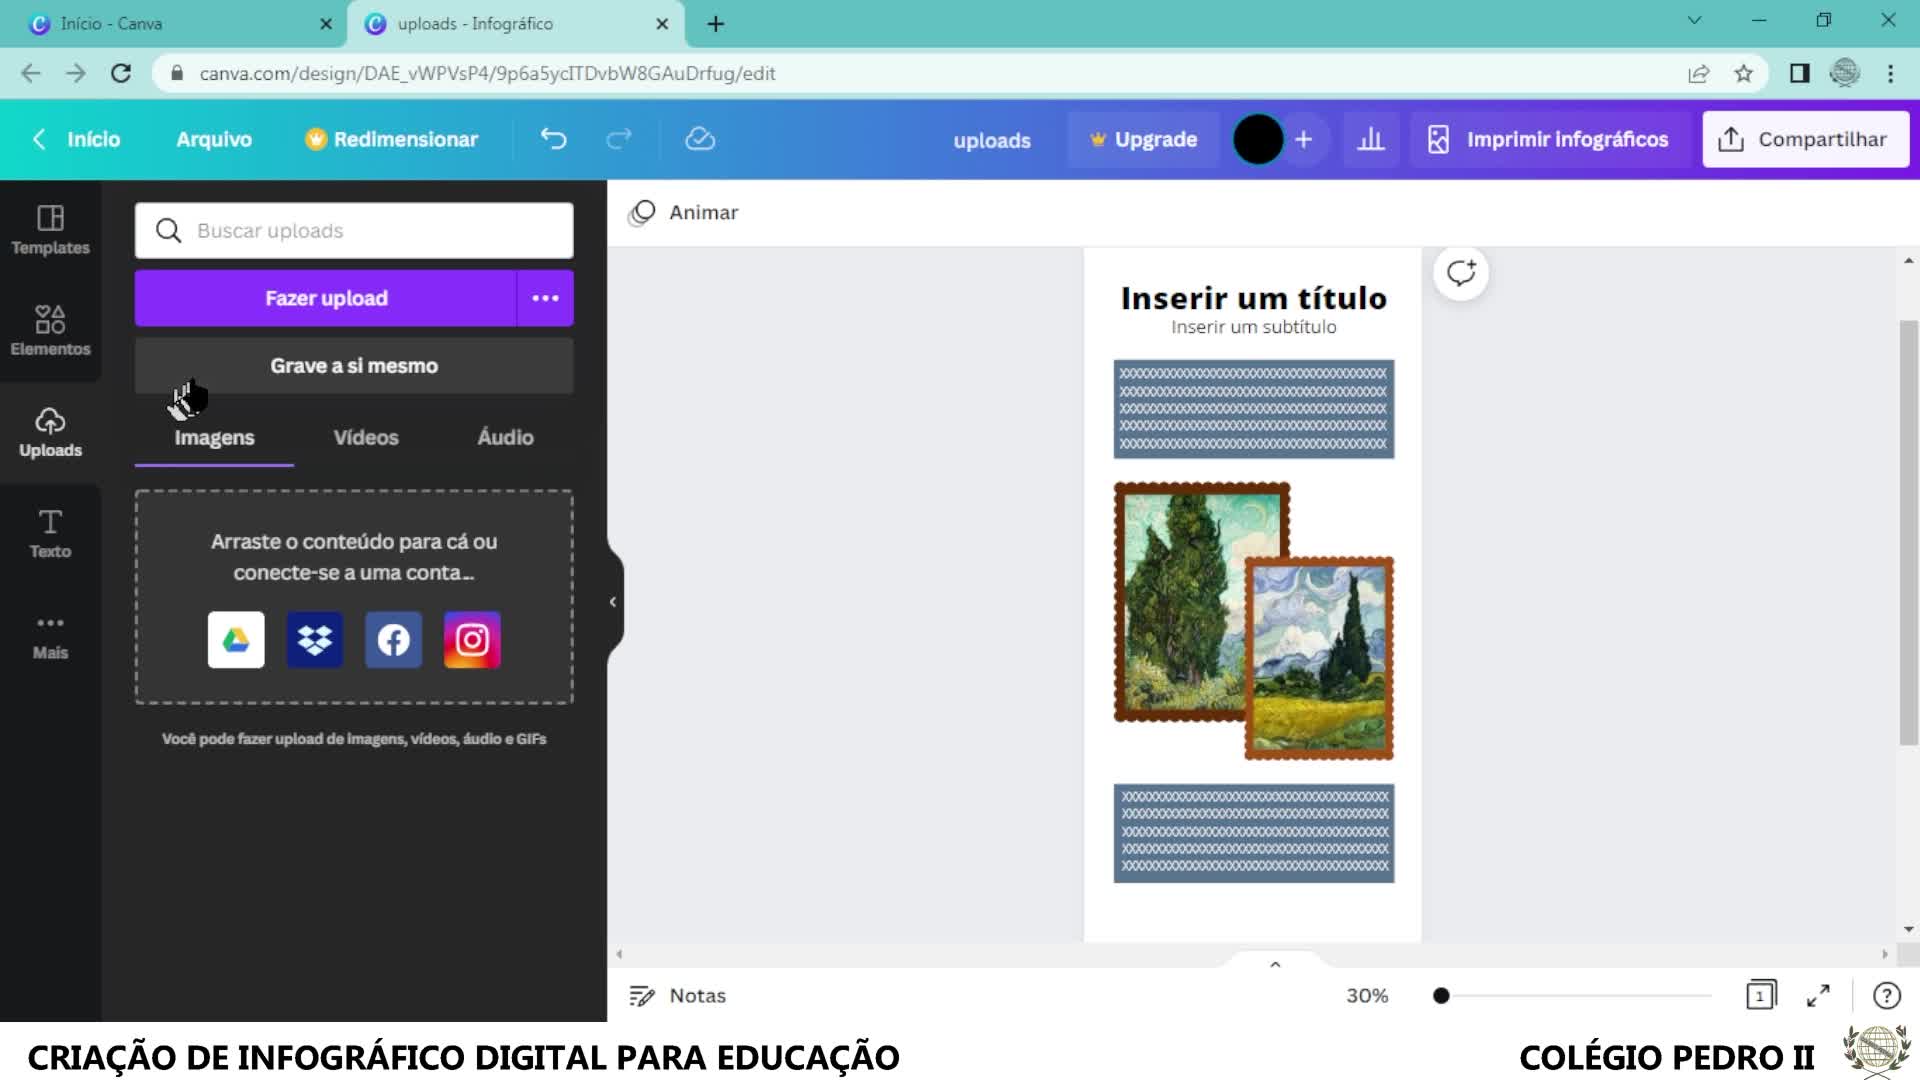Click Imprimir infográficos button
Viewport: 1920px width, 1080px height.
(1548, 139)
